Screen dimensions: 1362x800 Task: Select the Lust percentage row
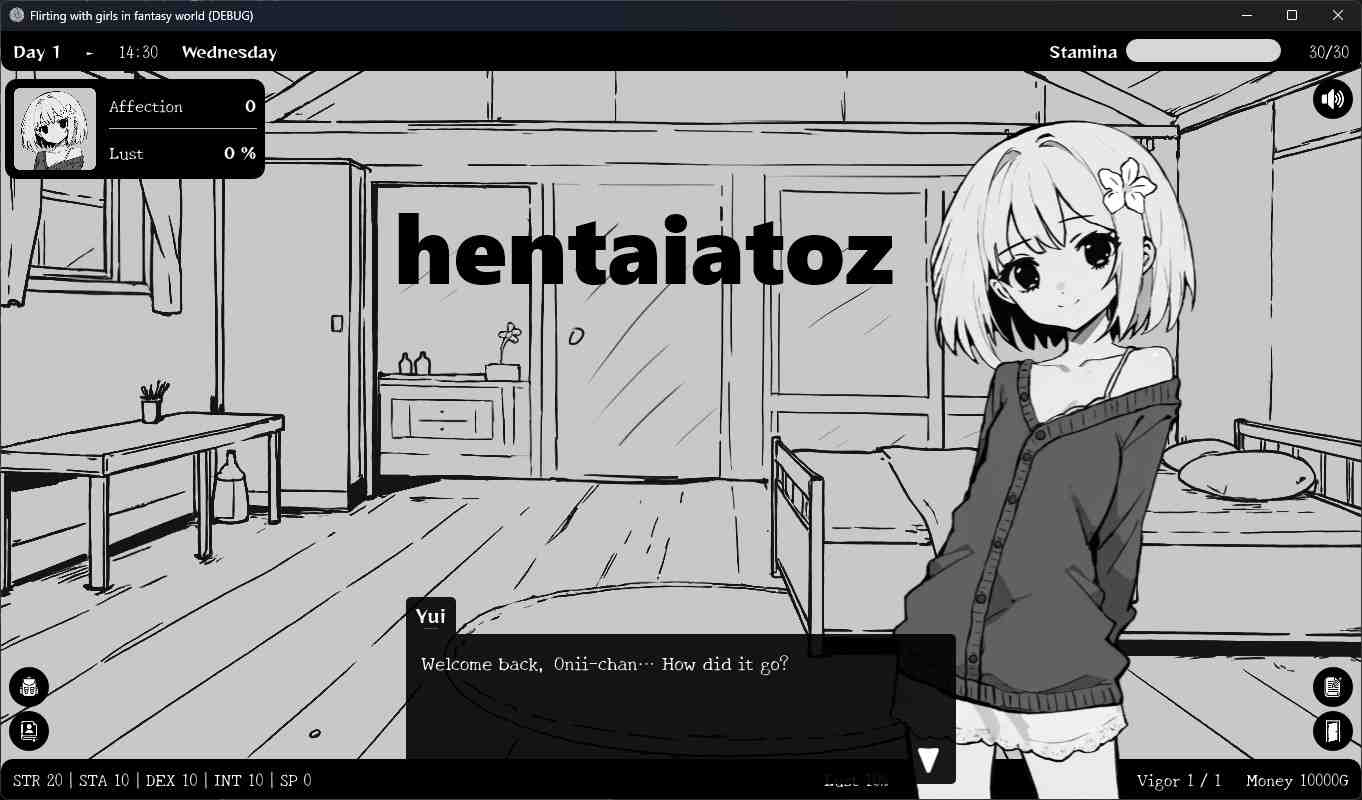pos(182,153)
